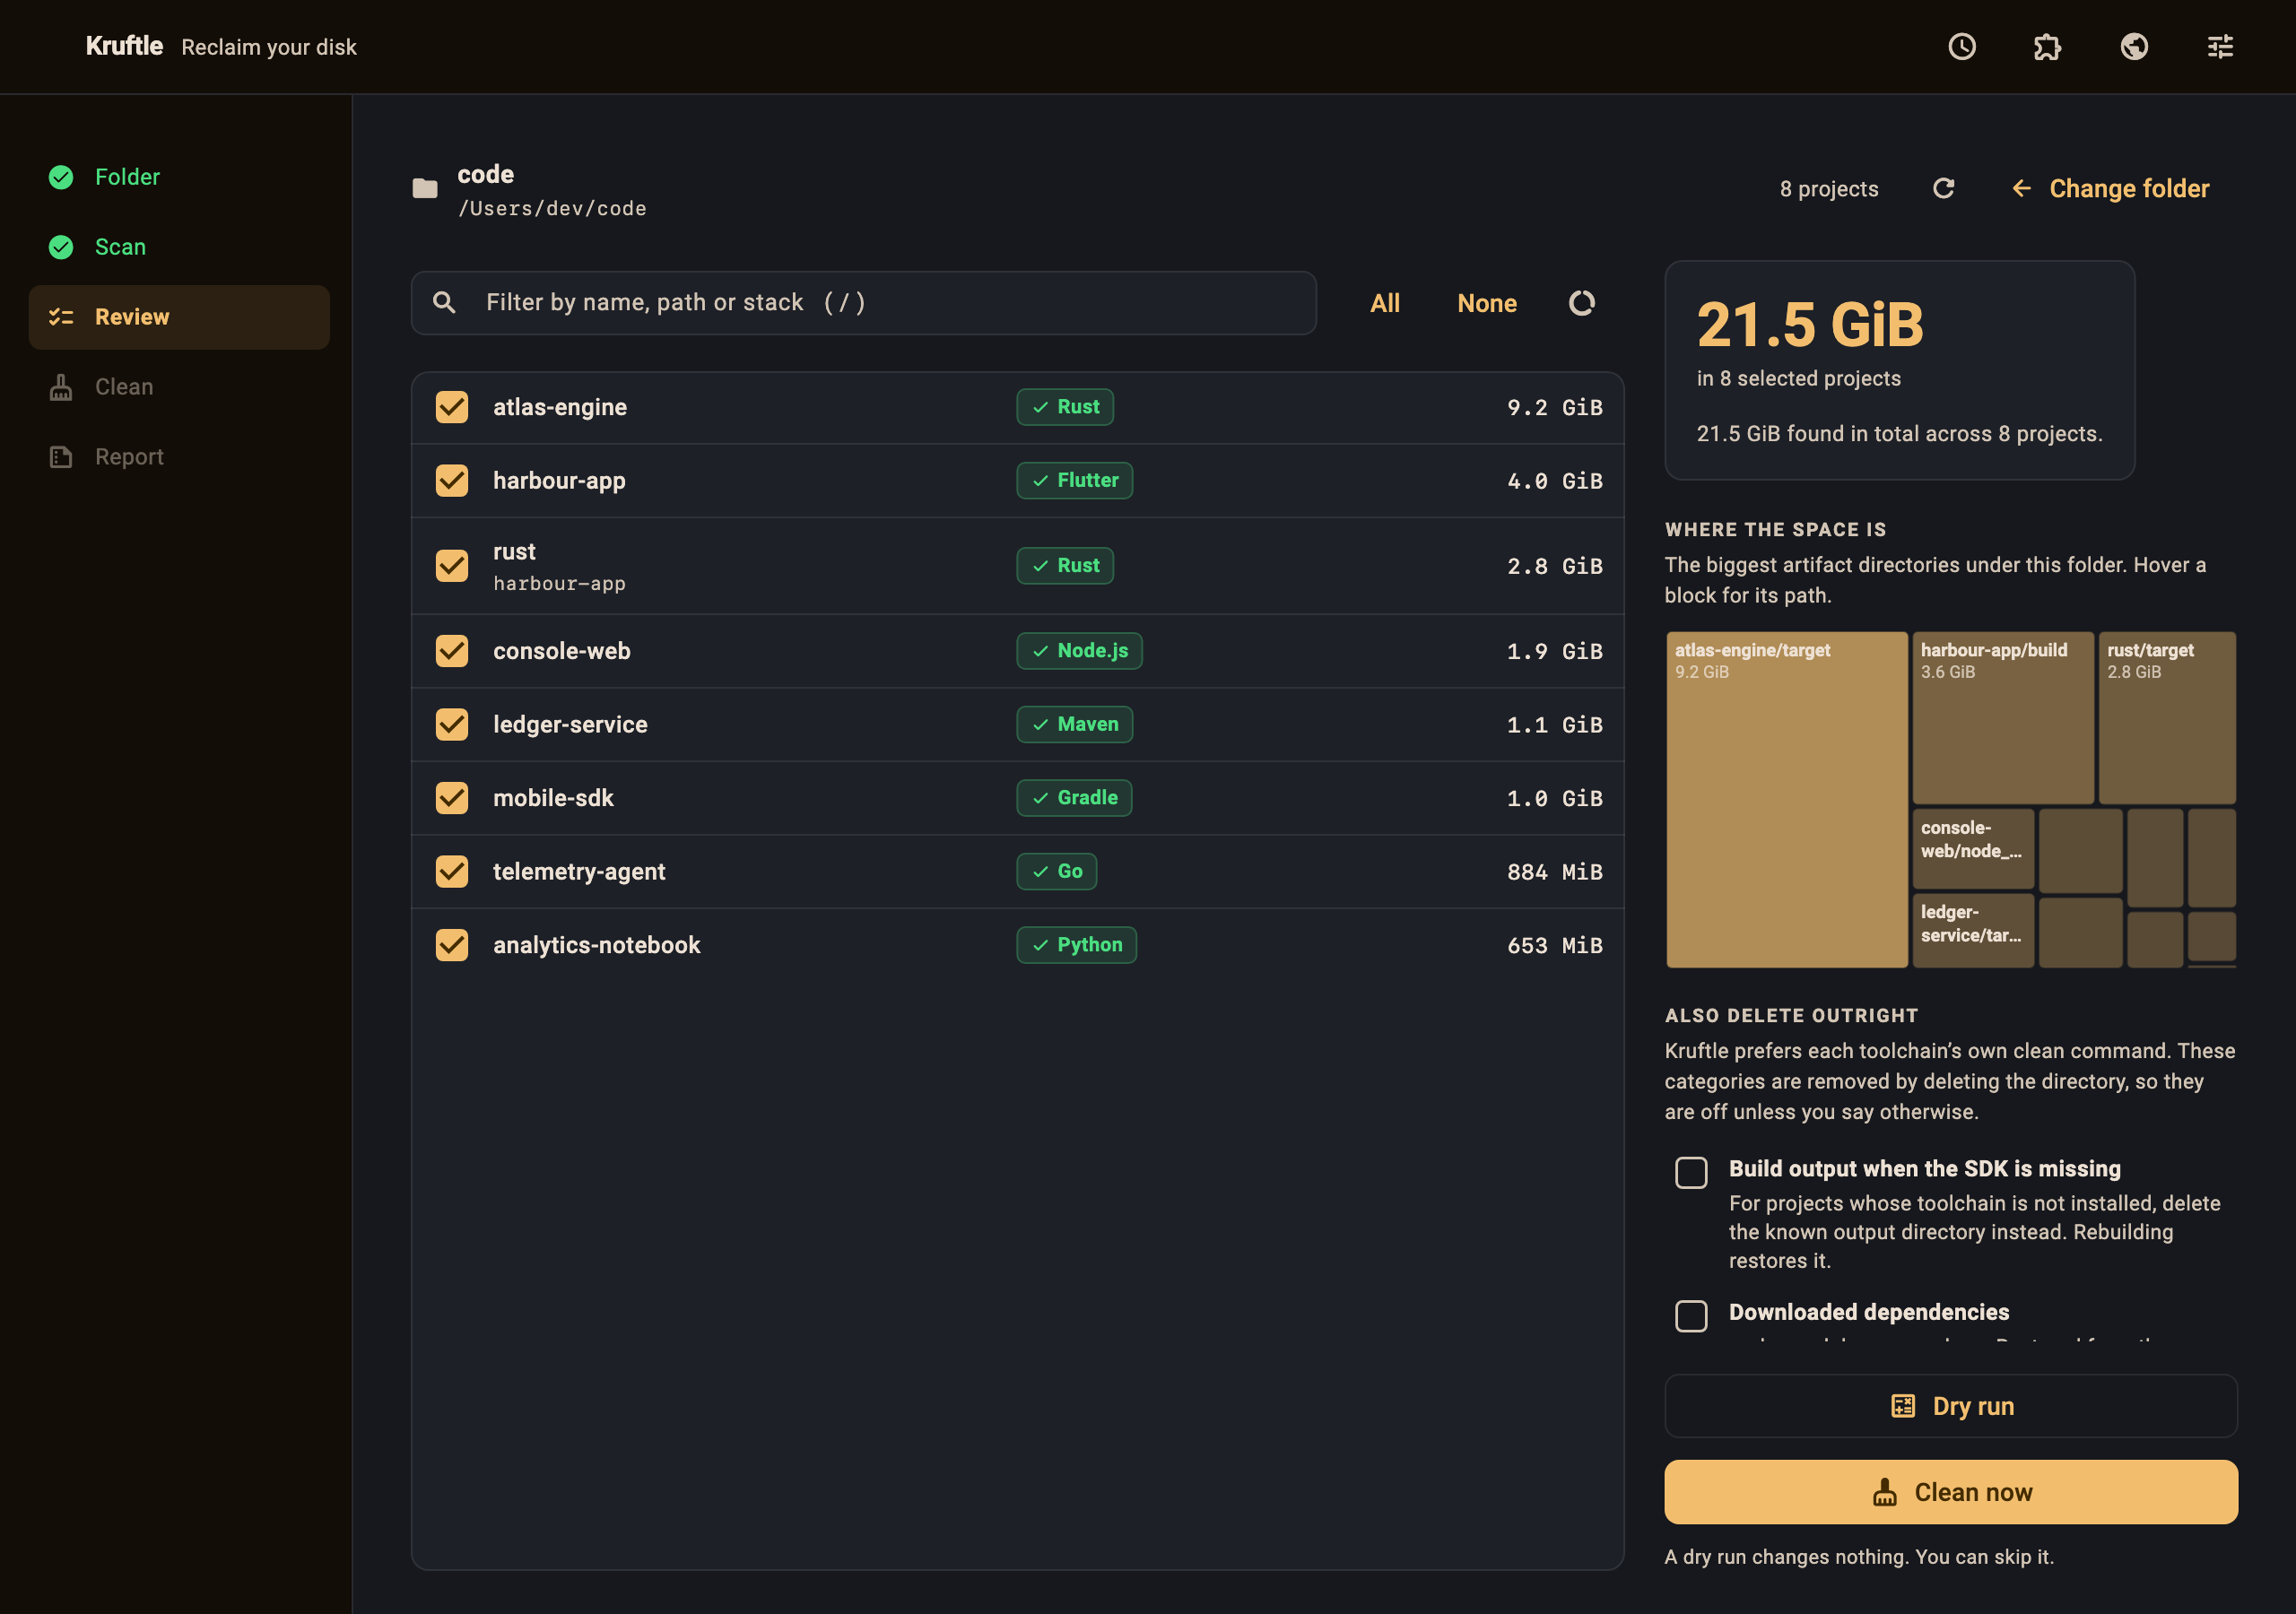Click the invert selection circular icon
Image resolution: width=2296 pixels, height=1614 pixels.
1581,303
